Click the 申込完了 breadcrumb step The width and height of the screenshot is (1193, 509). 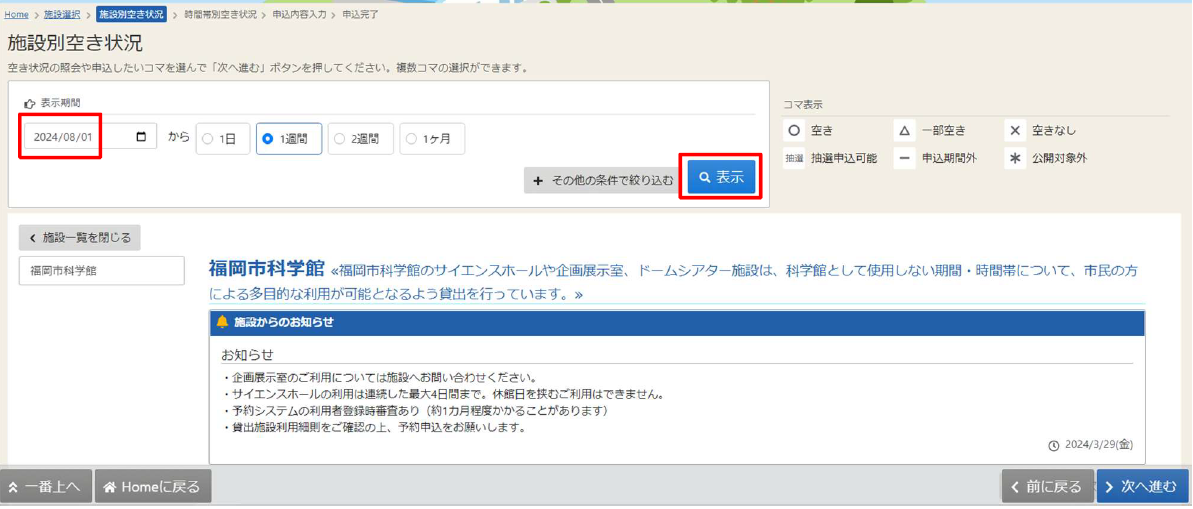pyautogui.click(x=360, y=14)
